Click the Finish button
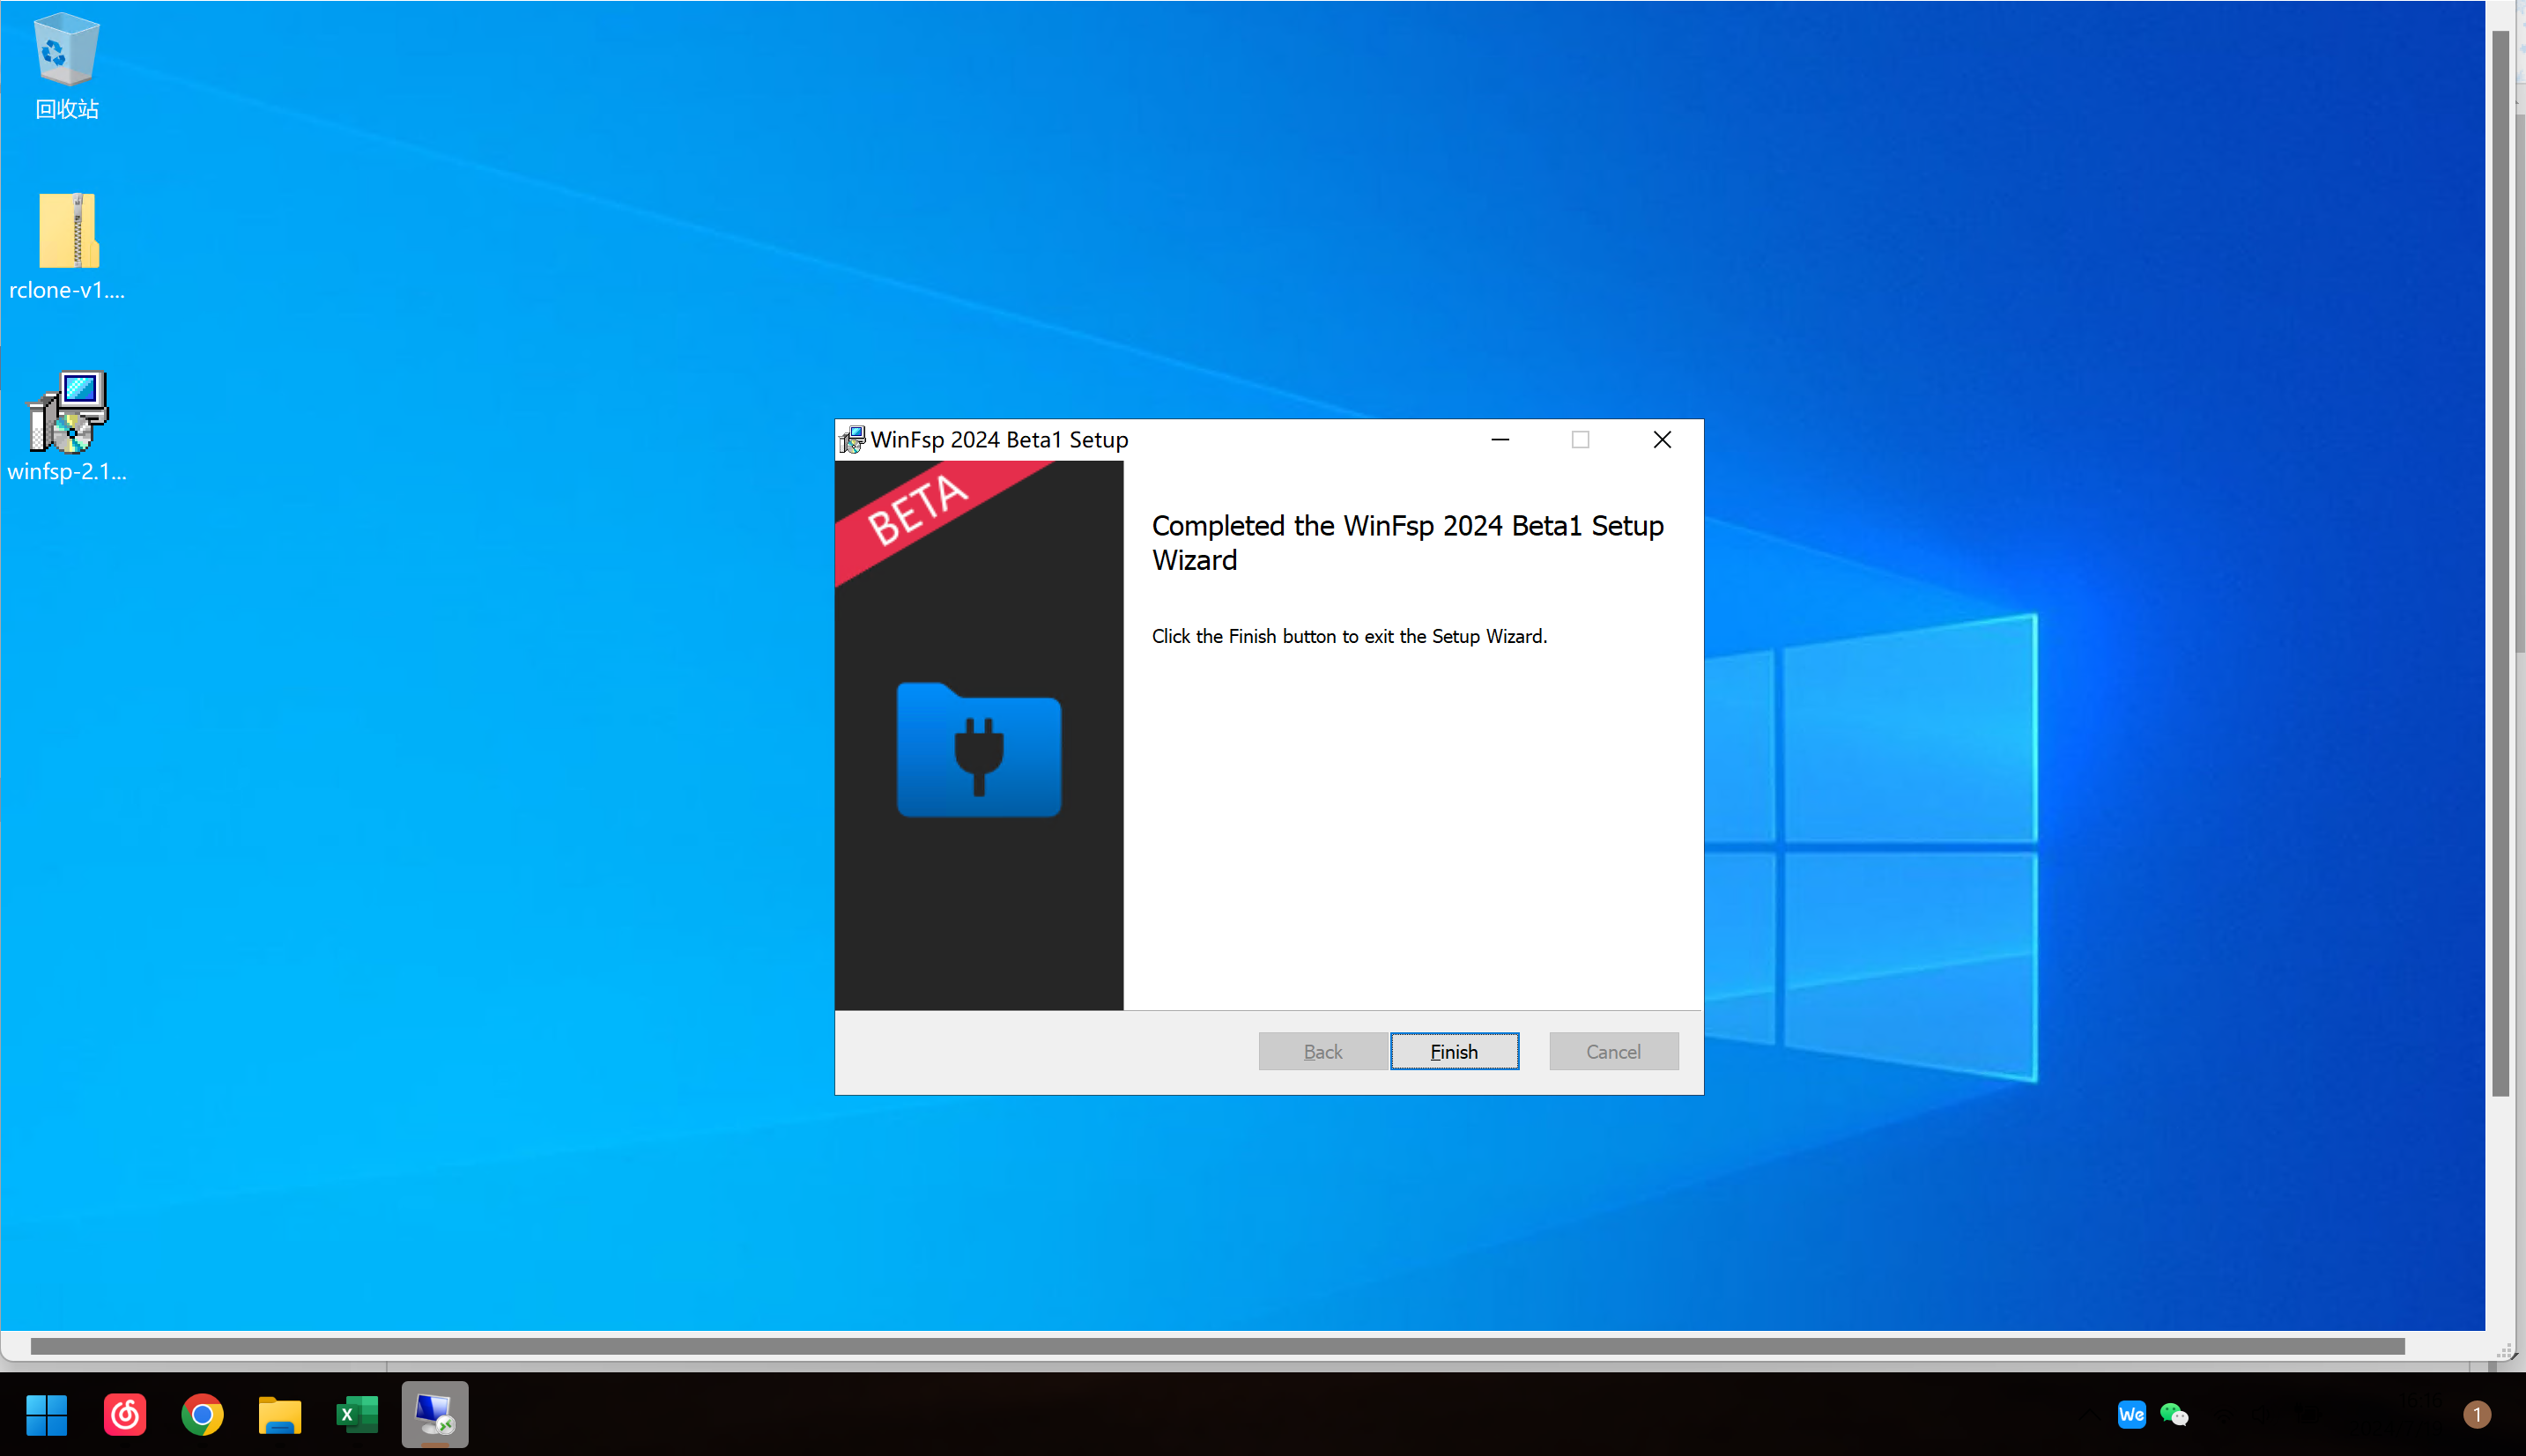 (1453, 1051)
